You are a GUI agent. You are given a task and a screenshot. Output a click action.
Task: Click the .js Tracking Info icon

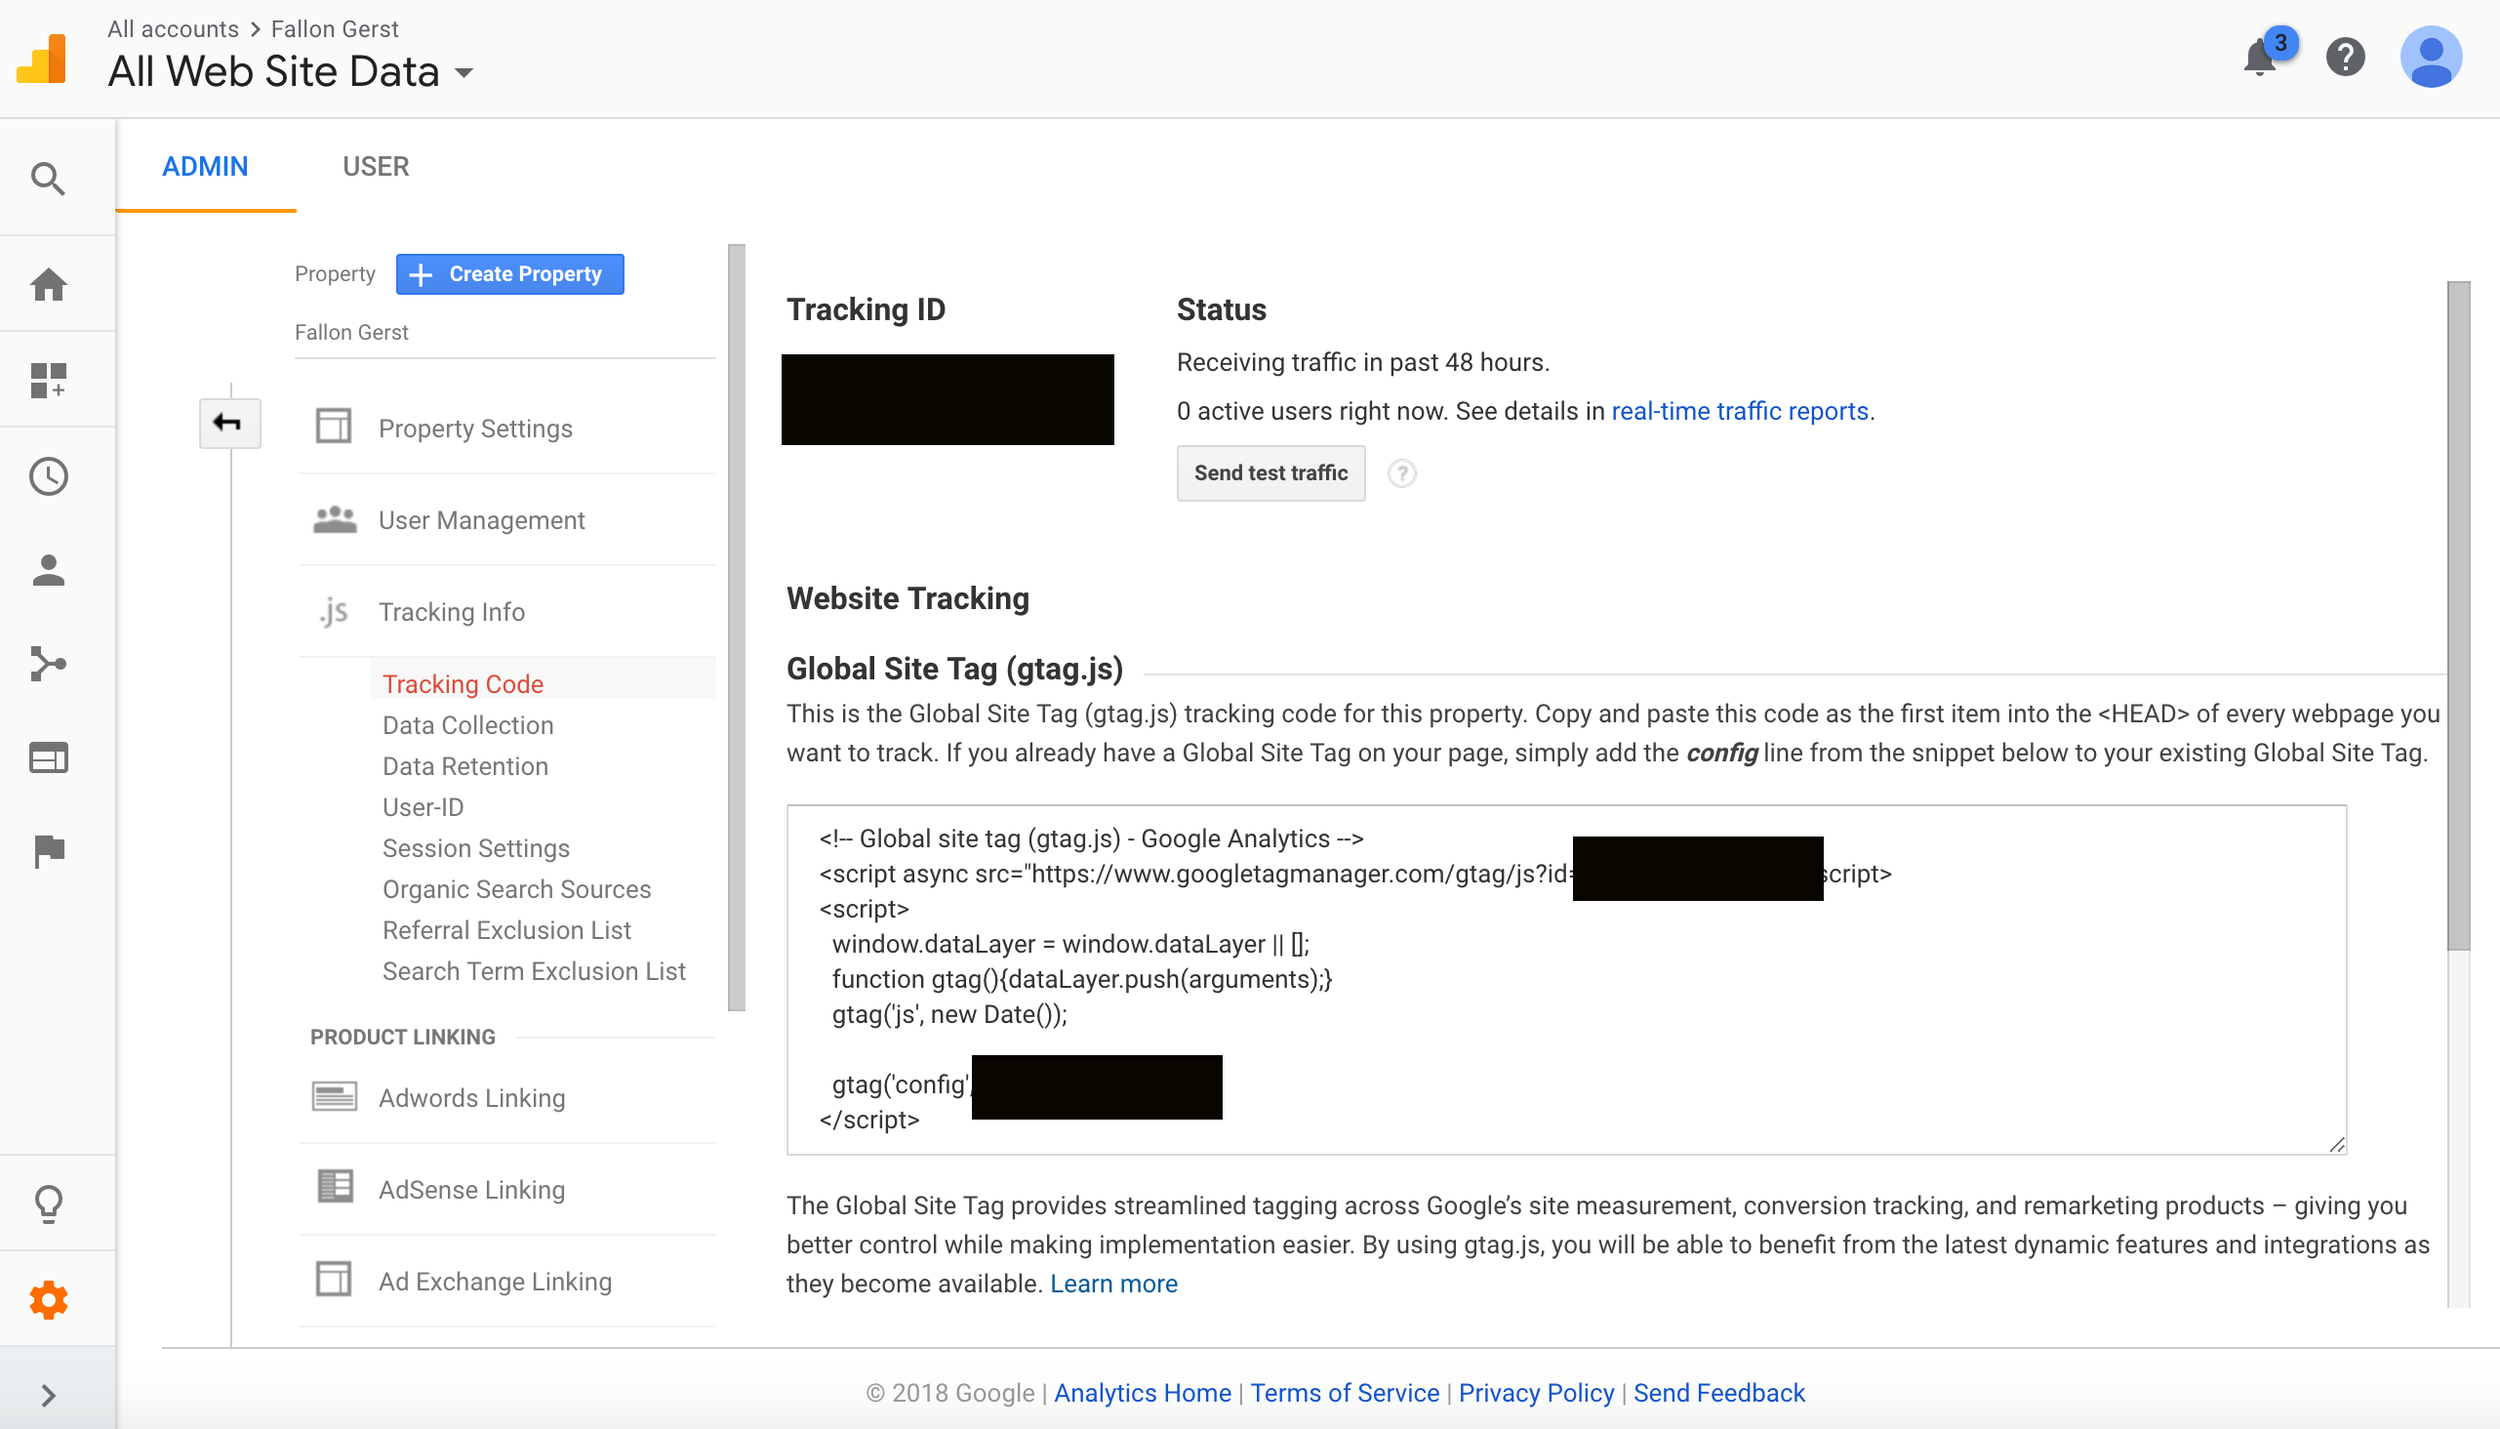tap(333, 611)
